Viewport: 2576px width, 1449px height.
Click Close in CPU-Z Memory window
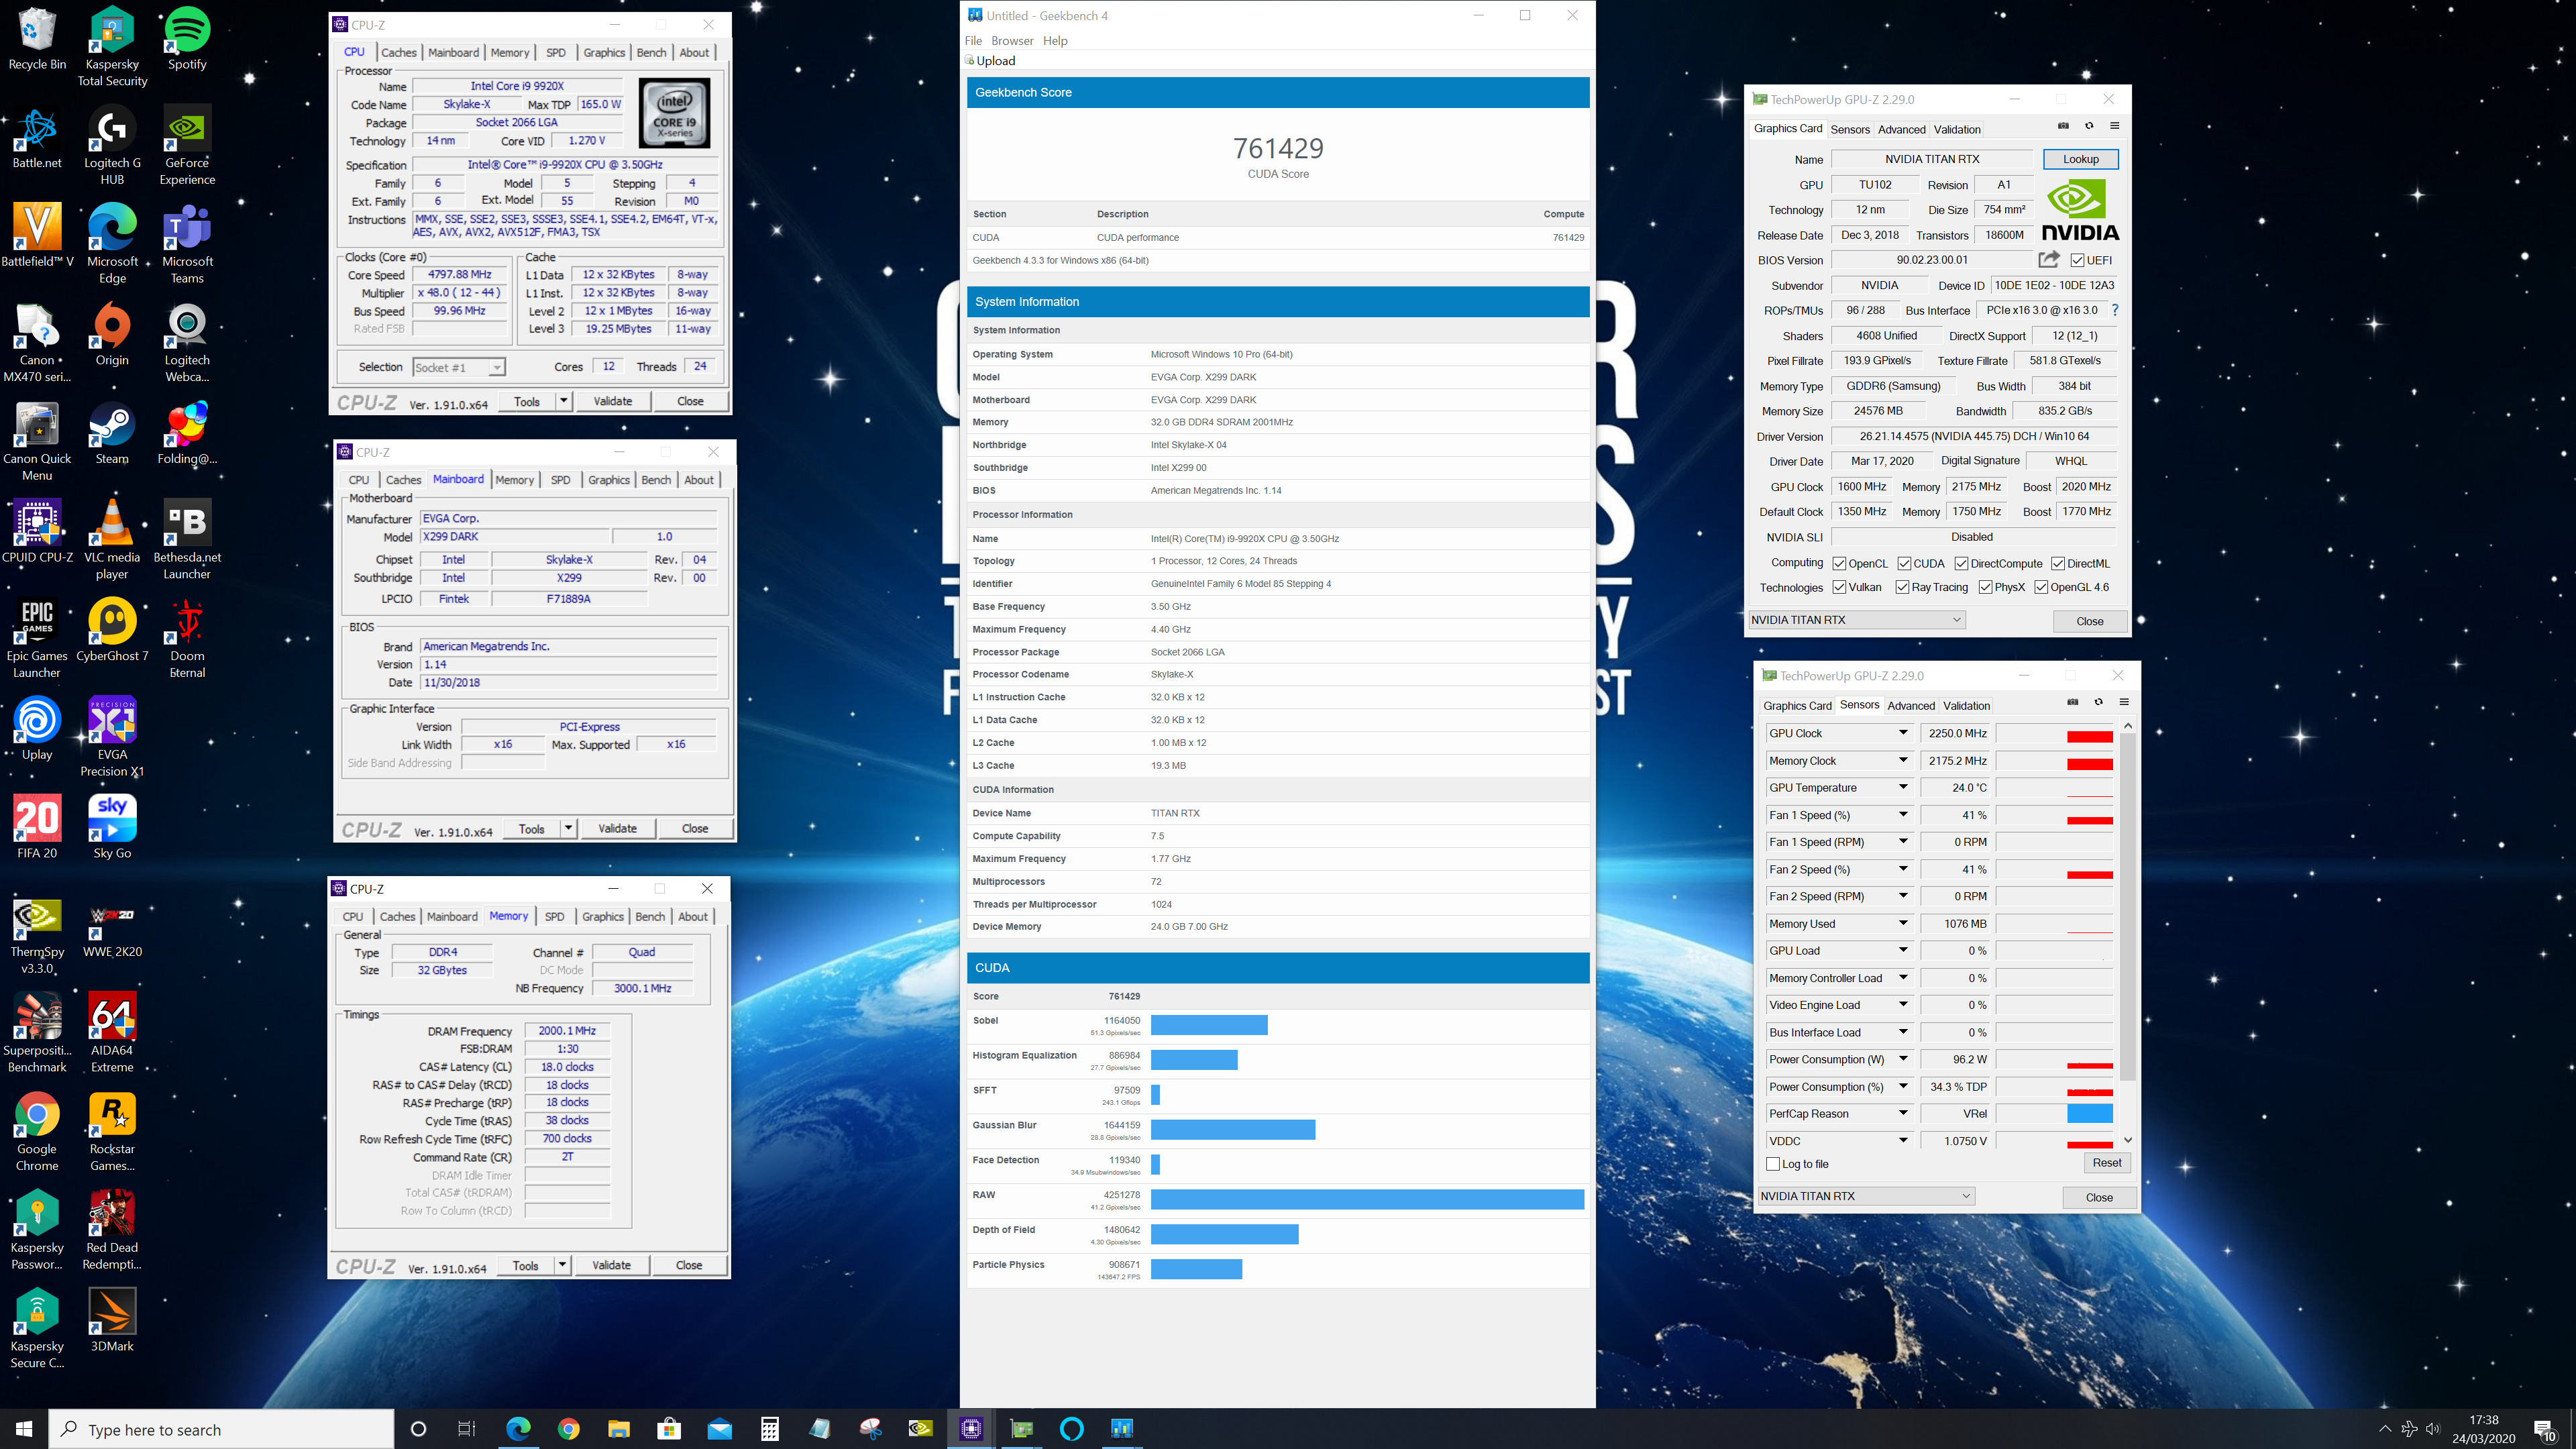tap(688, 1265)
